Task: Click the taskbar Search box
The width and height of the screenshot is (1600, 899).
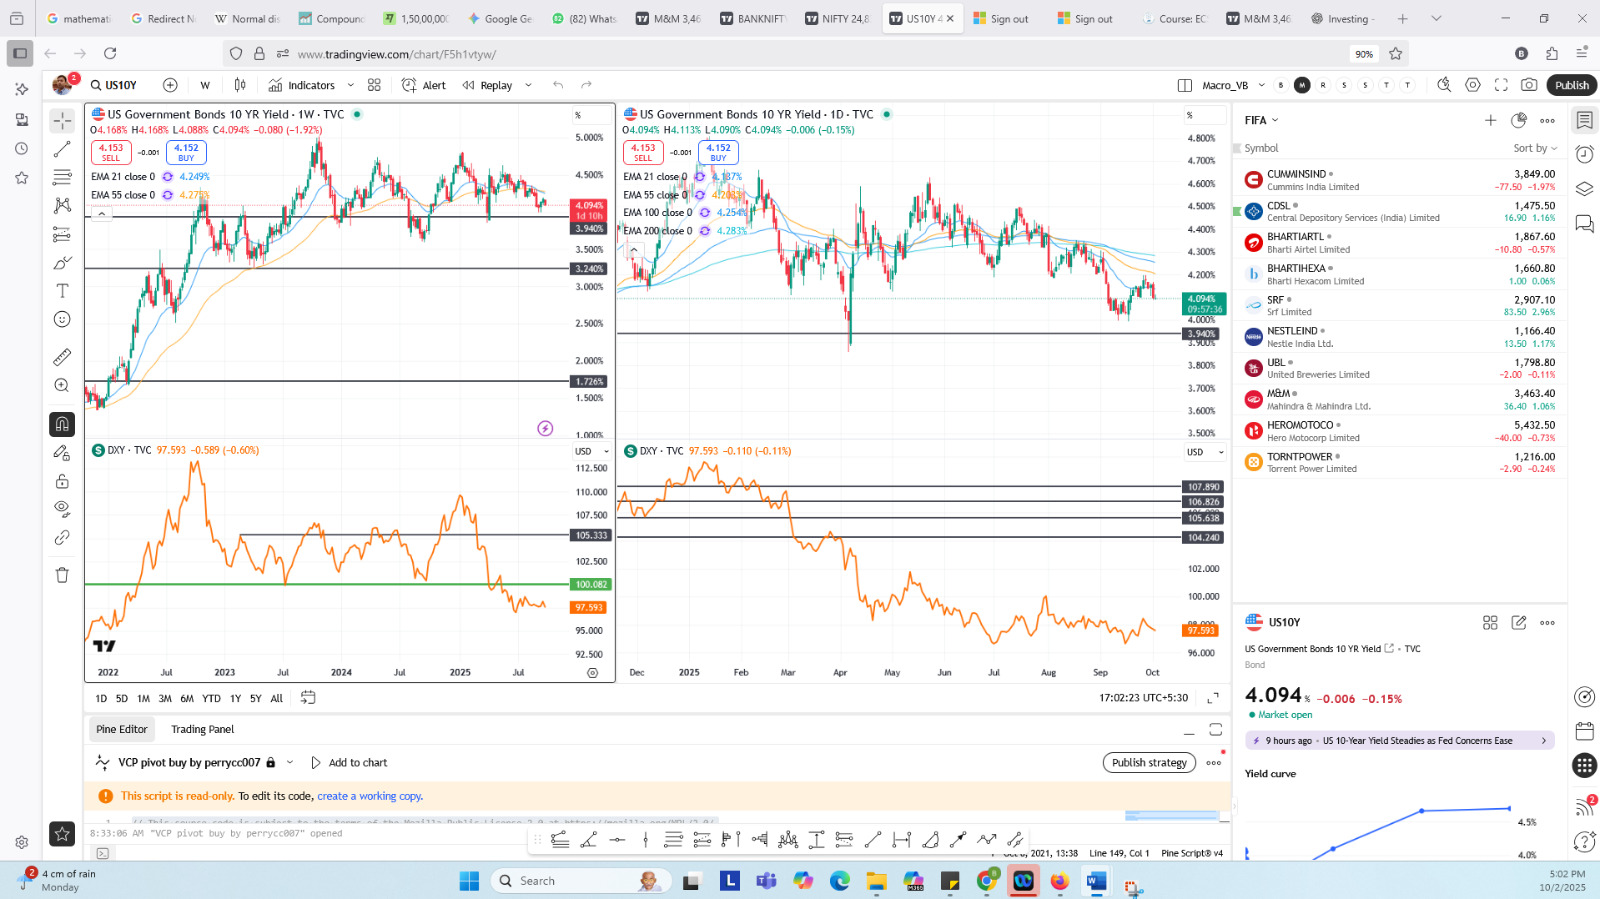Action: tap(581, 881)
